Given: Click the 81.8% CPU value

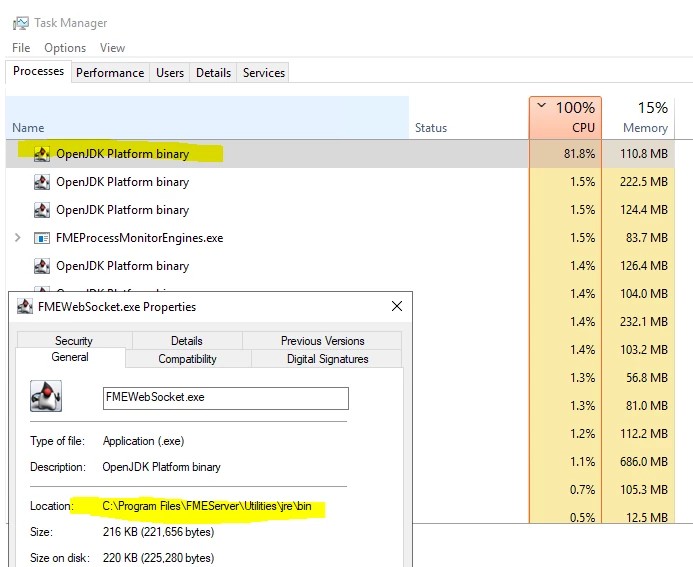Looking at the screenshot, I should point(579,154).
